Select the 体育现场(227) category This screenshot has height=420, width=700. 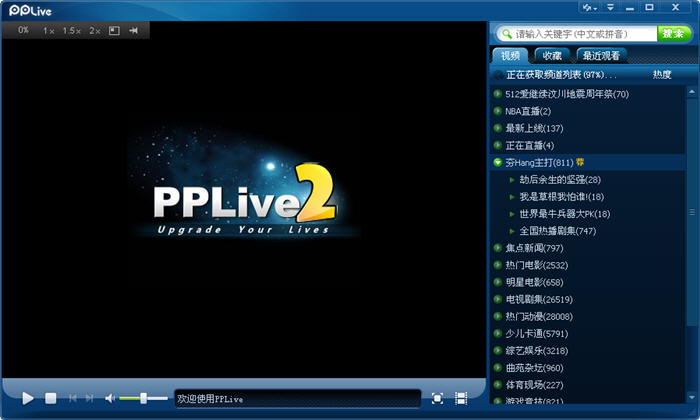click(534, 385)
